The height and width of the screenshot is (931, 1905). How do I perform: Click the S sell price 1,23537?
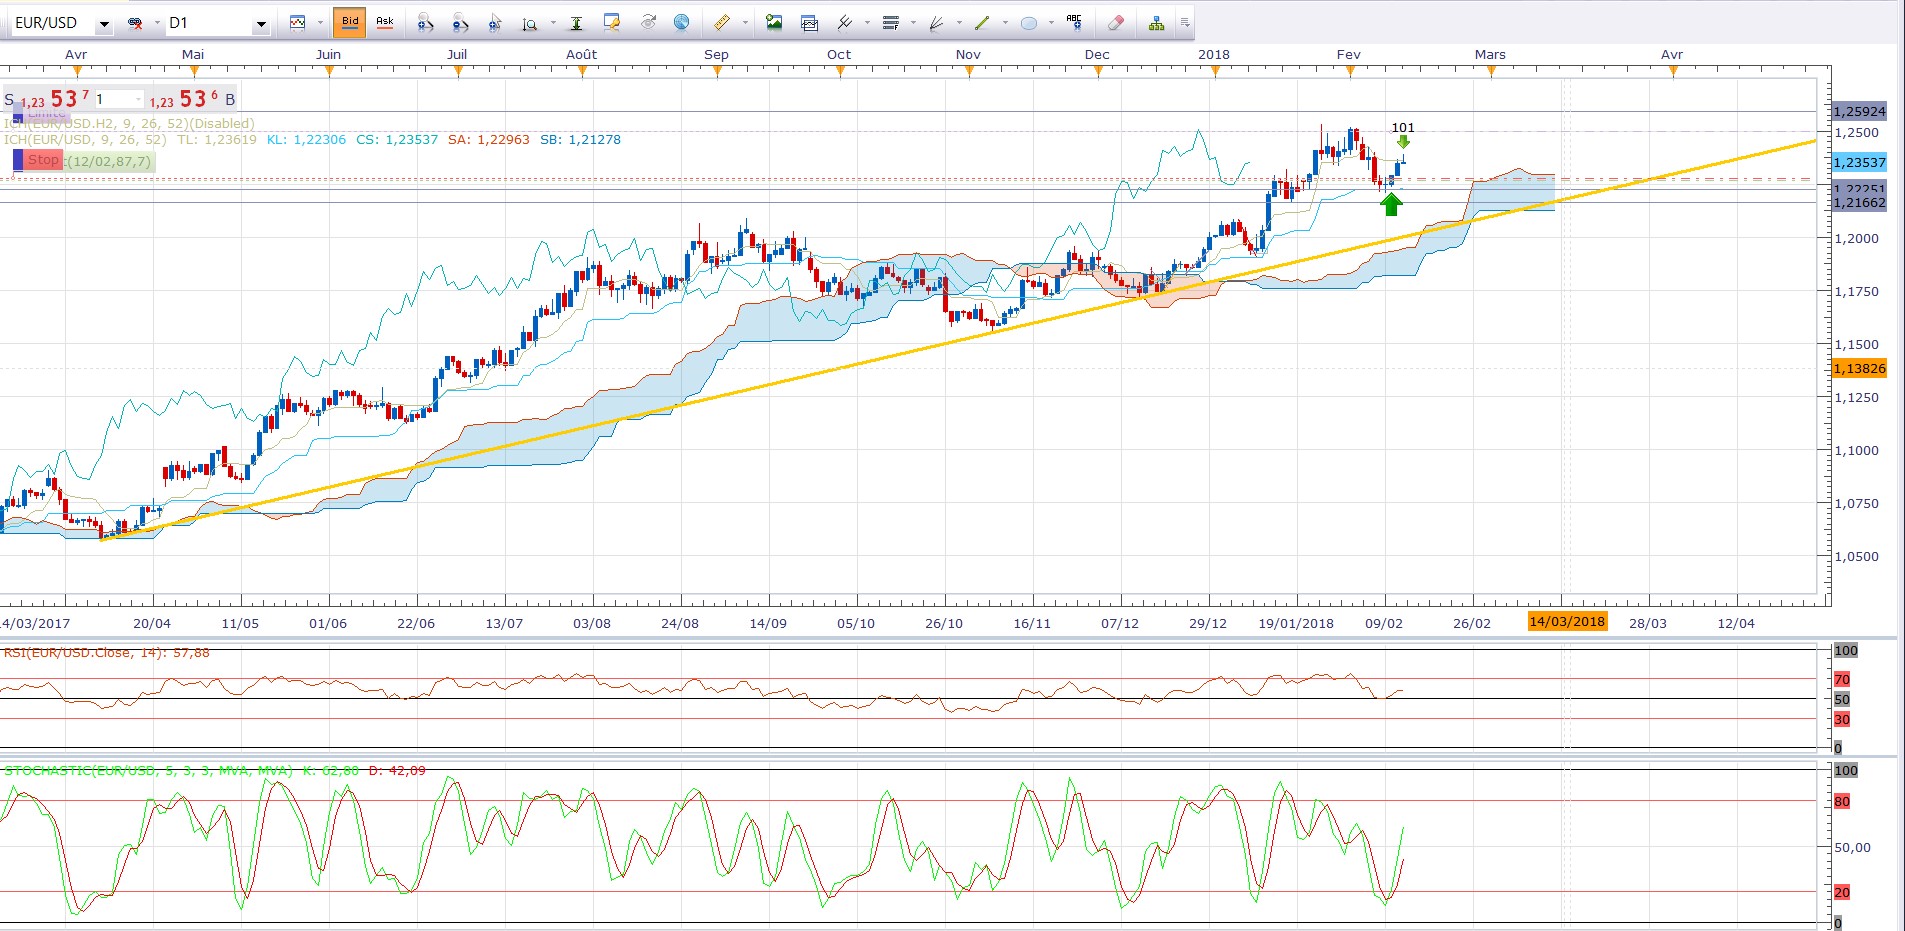tap(47, 99)
